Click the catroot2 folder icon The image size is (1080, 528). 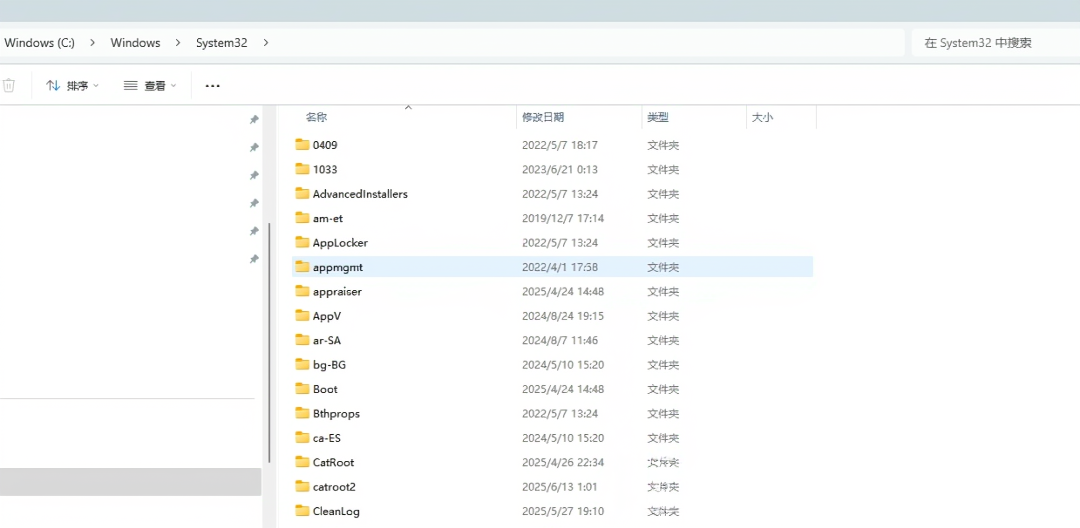pos(302,487)
